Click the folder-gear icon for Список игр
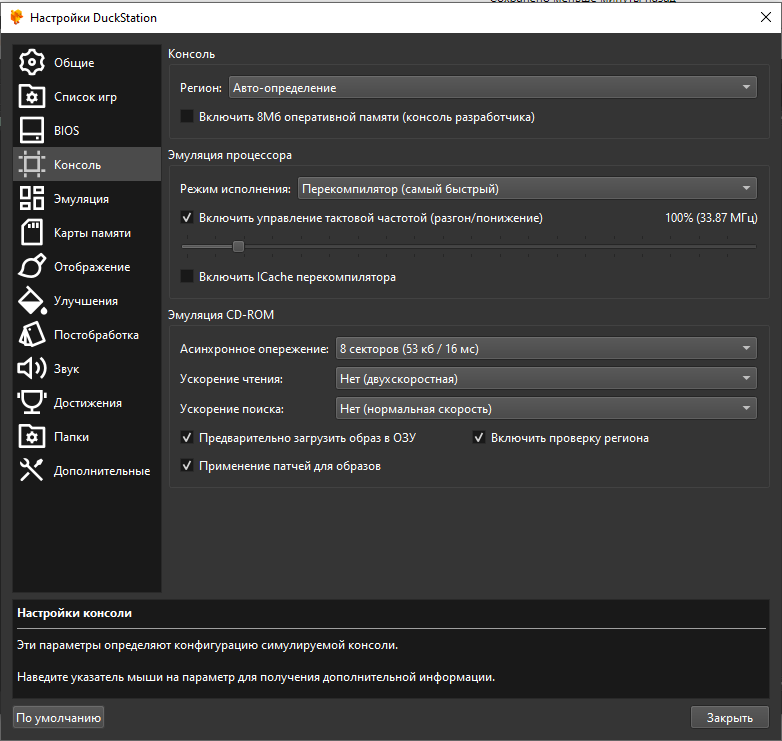Image resolution: width=782 pixels, height=741 pixels. (x=31, y=96)
